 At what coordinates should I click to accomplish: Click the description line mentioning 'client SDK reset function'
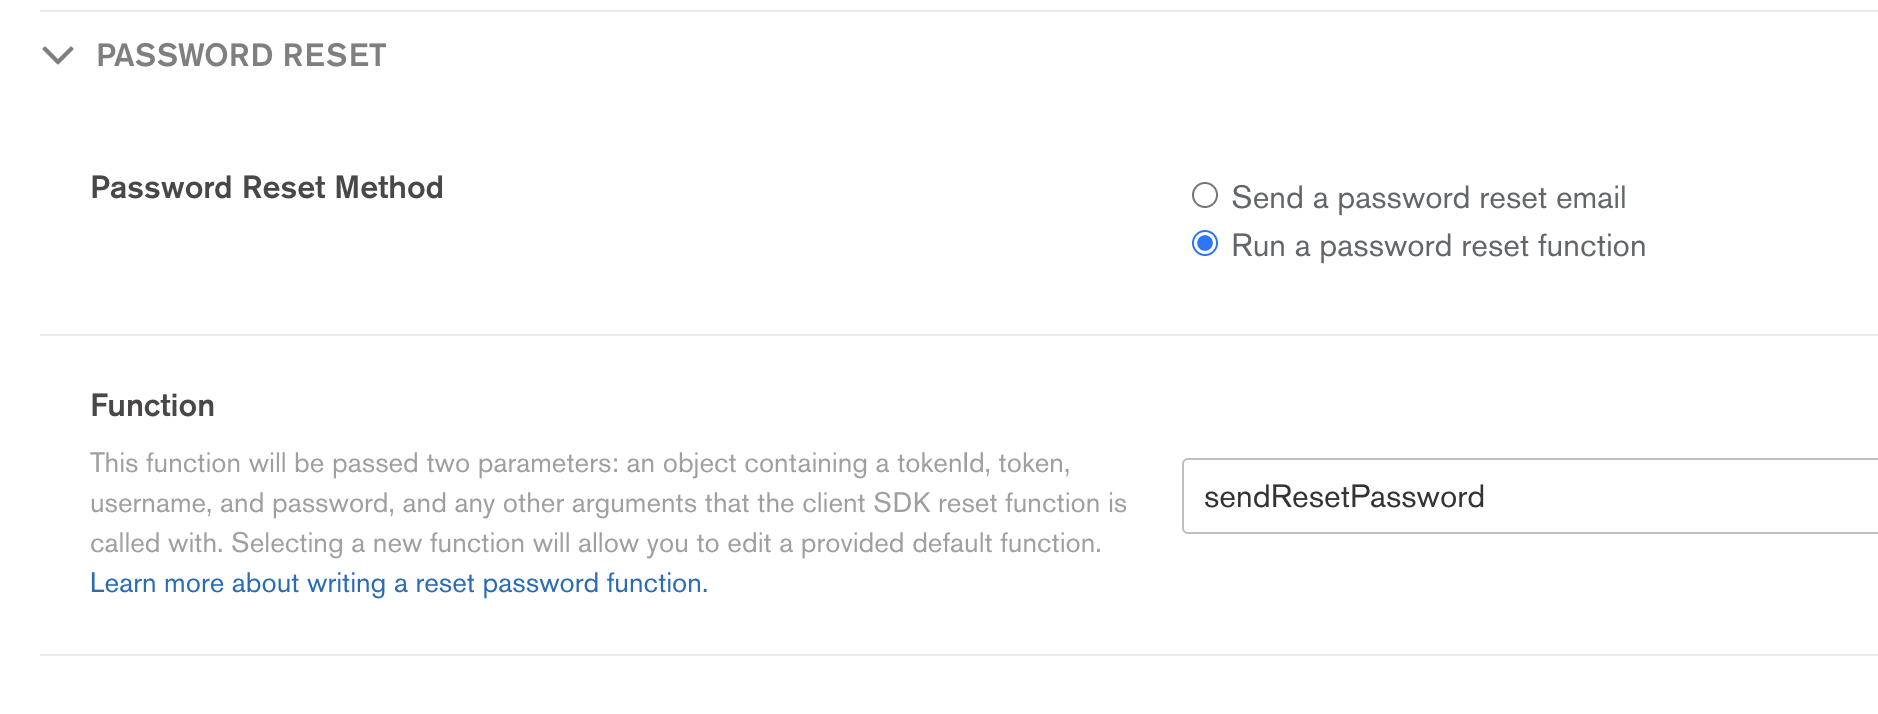[608, 503]
